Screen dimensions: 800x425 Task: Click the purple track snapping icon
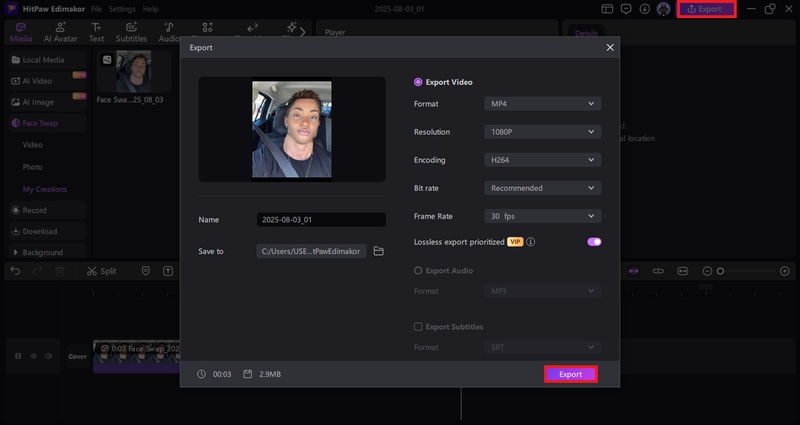[634, 271]
